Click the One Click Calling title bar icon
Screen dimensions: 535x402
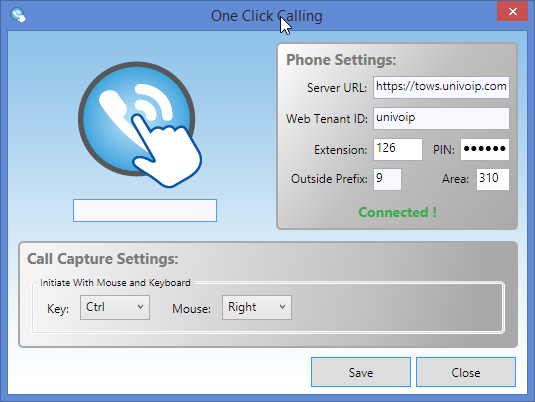click(18, 15)
